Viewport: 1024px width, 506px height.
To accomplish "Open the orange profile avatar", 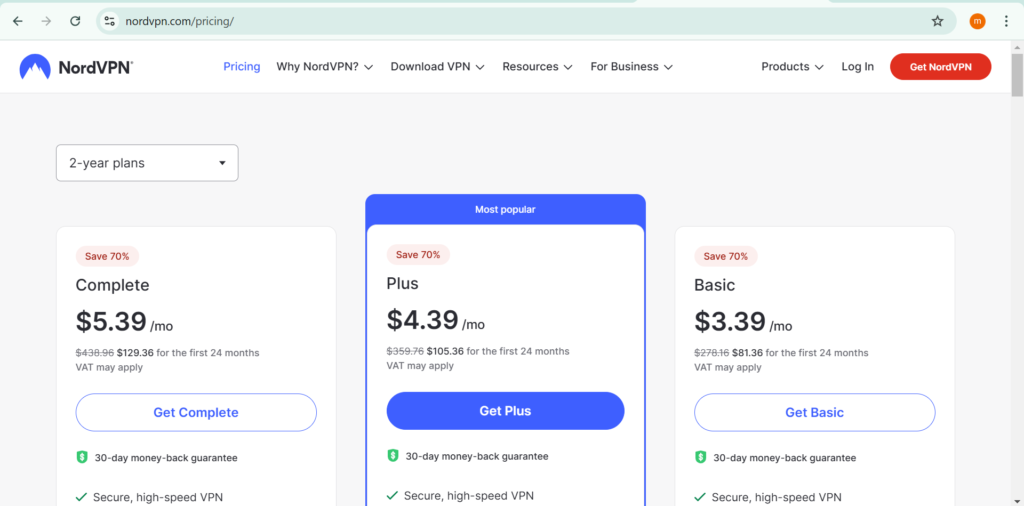I will (x=977, y=21).
